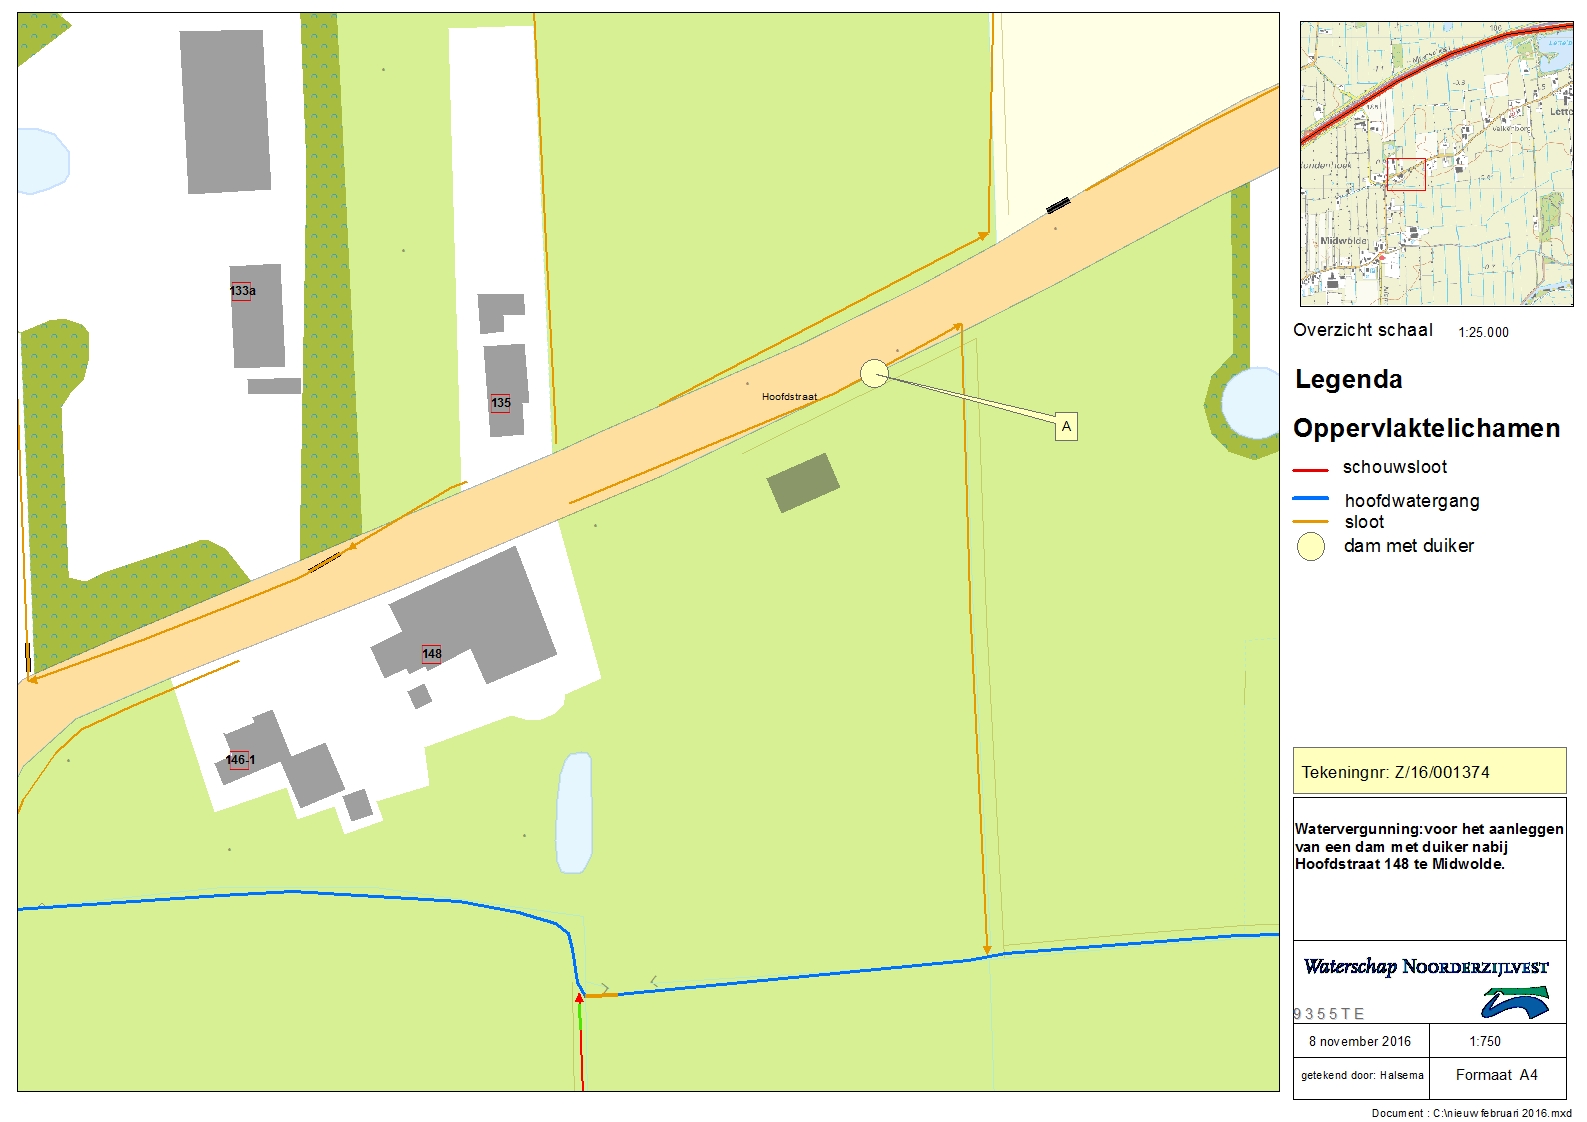Click the house number 133a label
Screen dimensions: 1587x1122
(242, 291)
